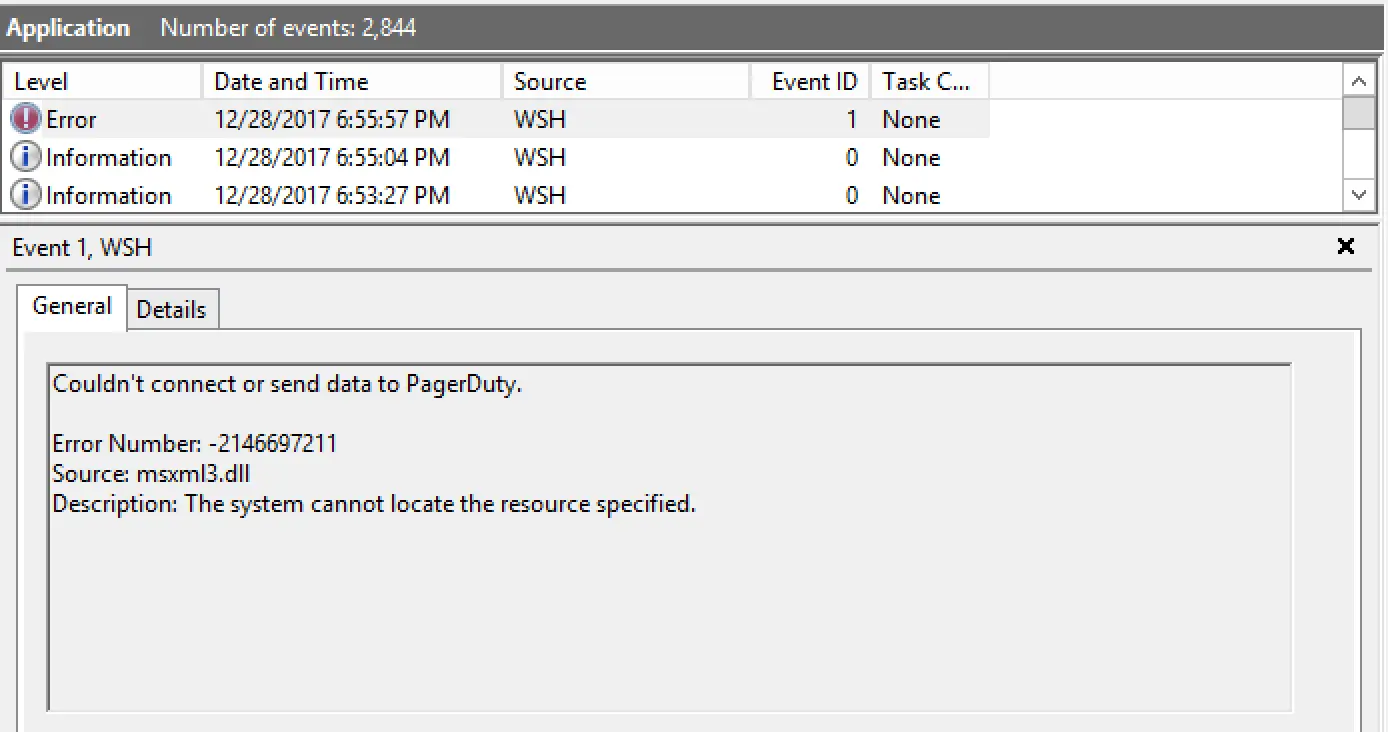Click Information text in the 6:55:04 PM row
The image size is (1388, 732).
[109, 157]
